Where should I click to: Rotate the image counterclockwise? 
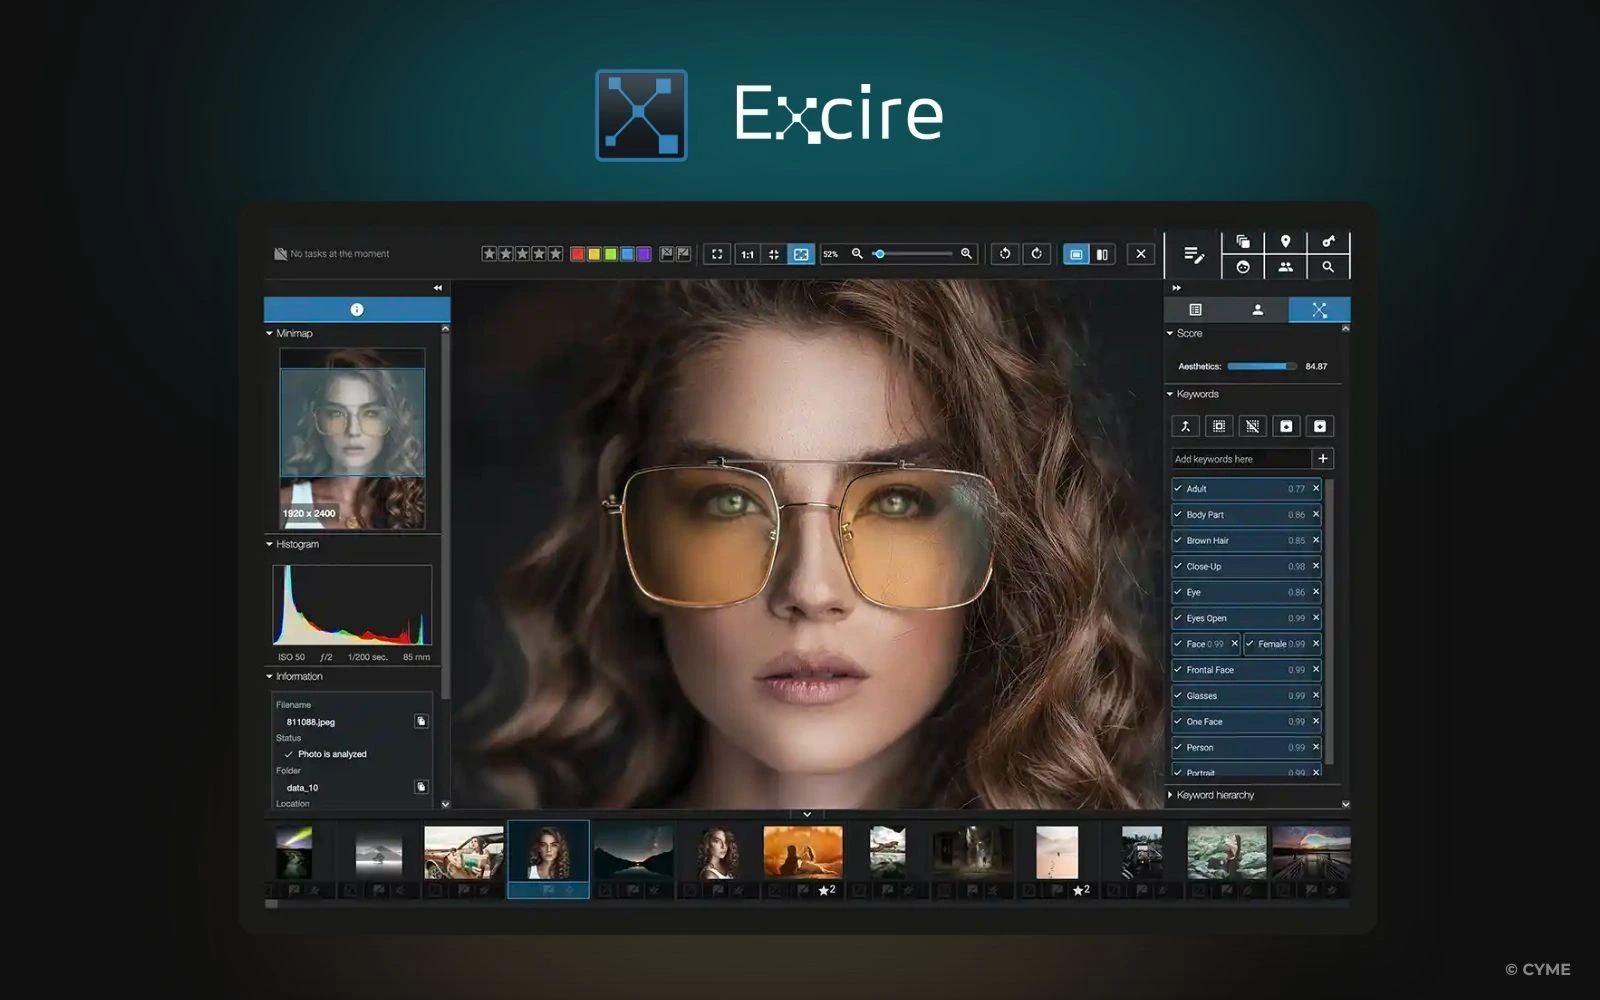(1005, 253)
